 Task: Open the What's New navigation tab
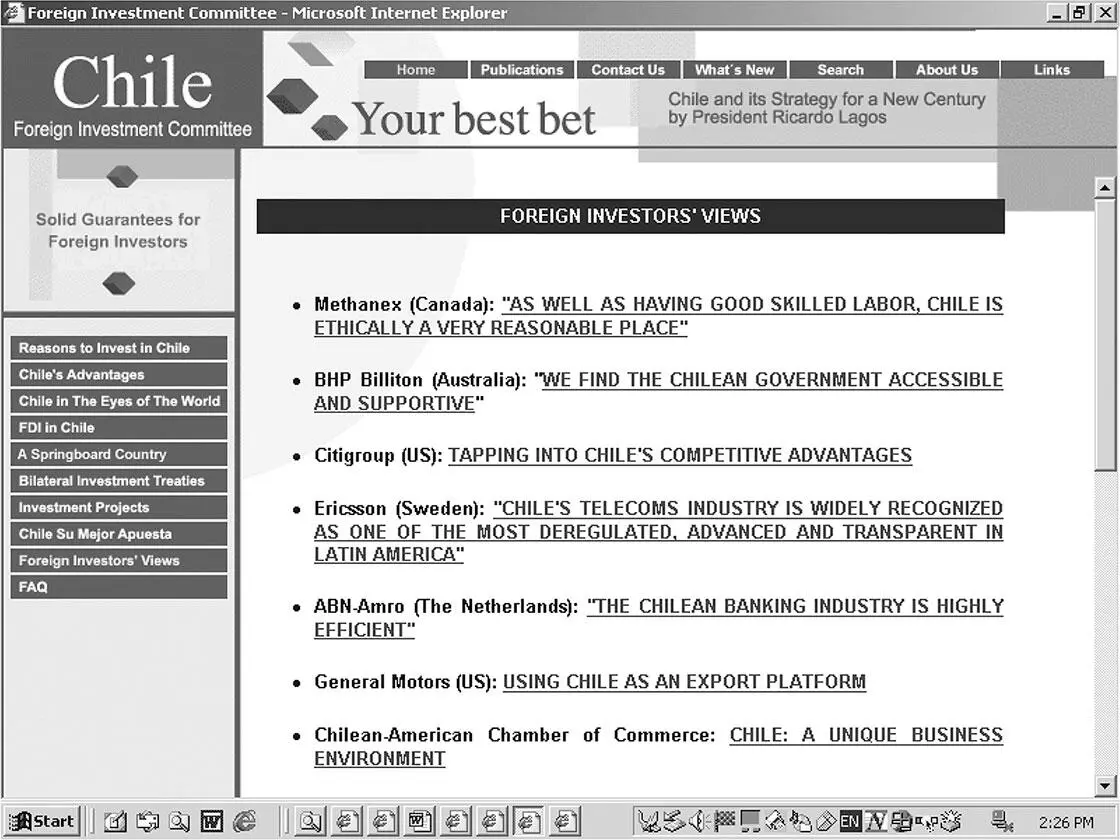pos(734,69)
